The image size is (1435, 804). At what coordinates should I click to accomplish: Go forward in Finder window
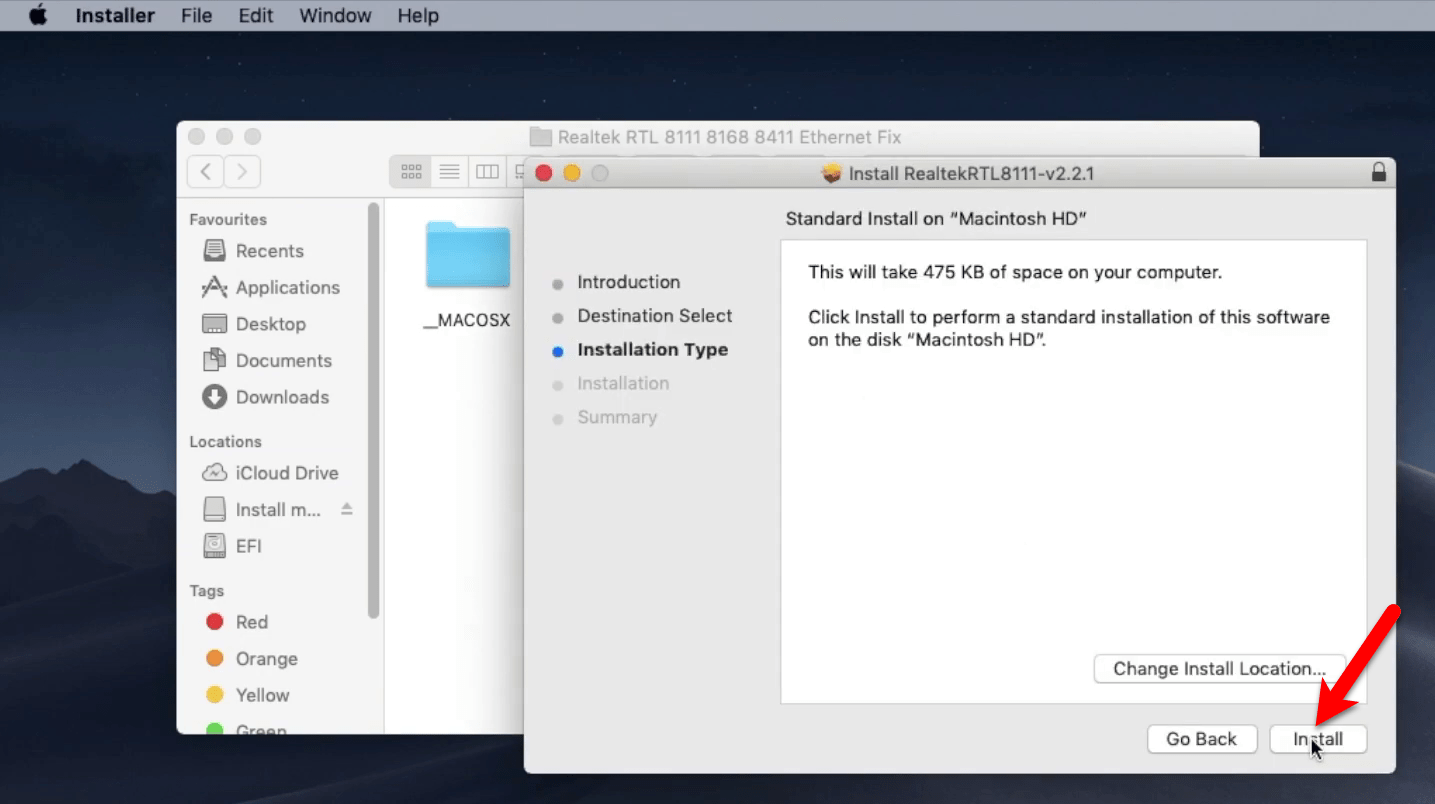pos(242,172)
